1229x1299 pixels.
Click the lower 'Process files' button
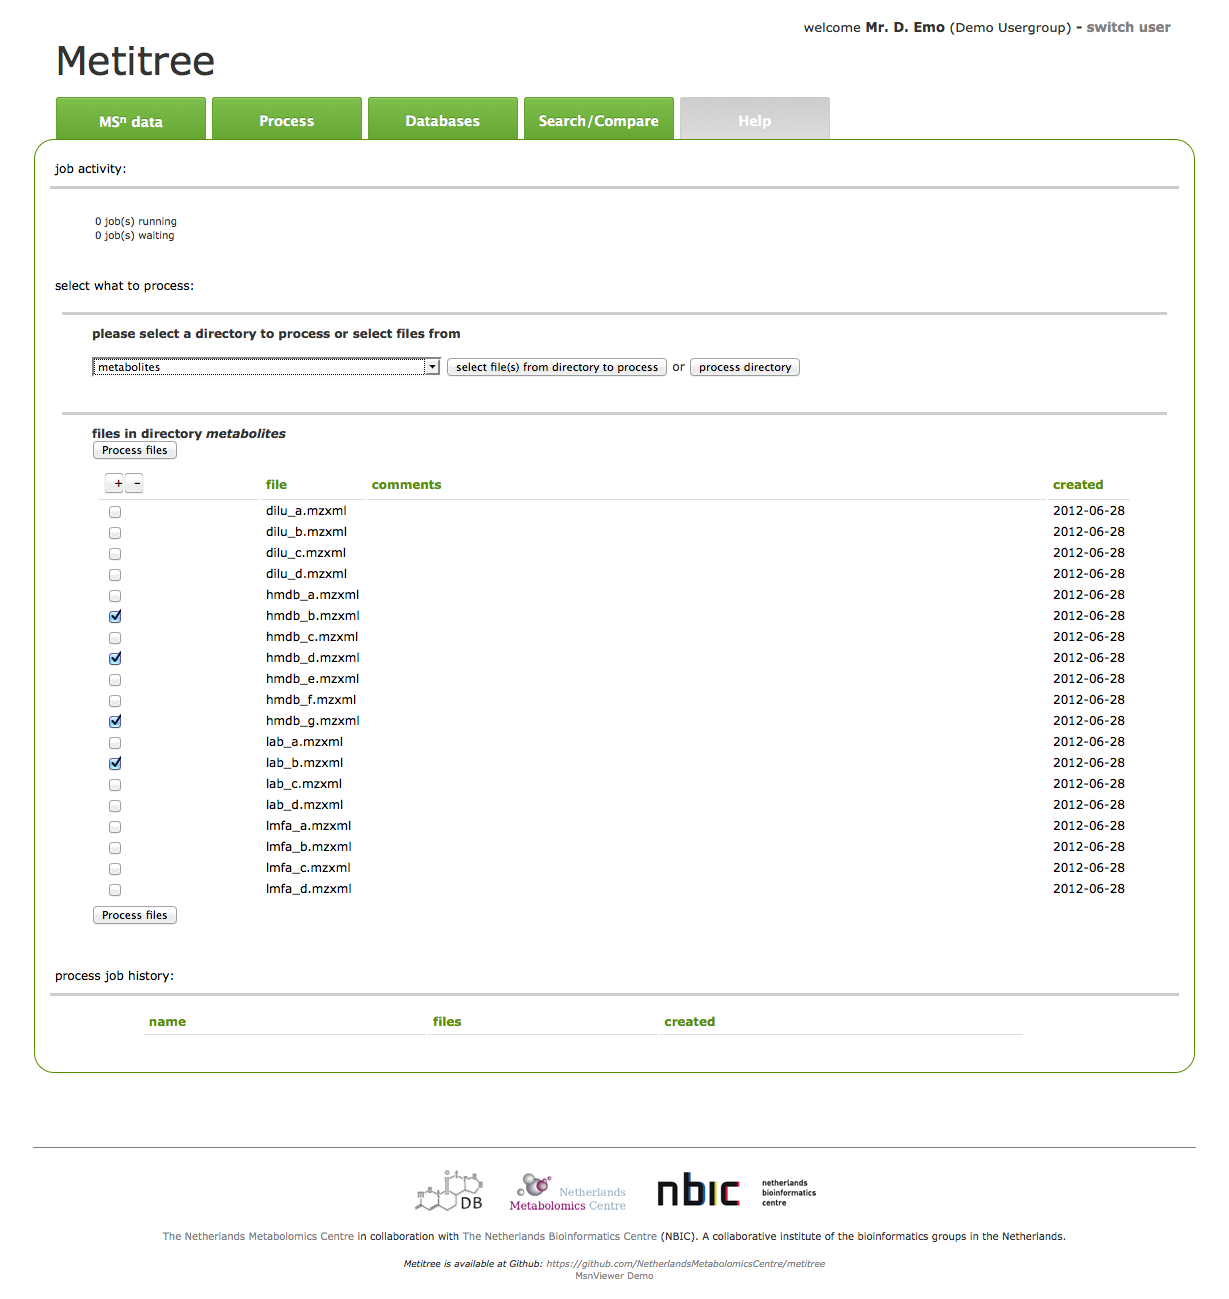(x=135, y=915)
